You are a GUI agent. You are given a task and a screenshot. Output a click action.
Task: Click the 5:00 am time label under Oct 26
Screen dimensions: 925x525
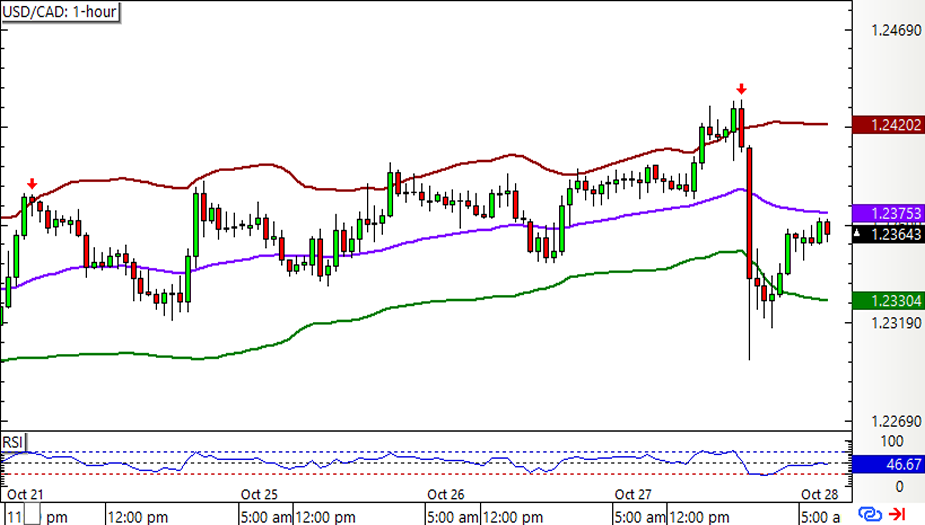452,517
